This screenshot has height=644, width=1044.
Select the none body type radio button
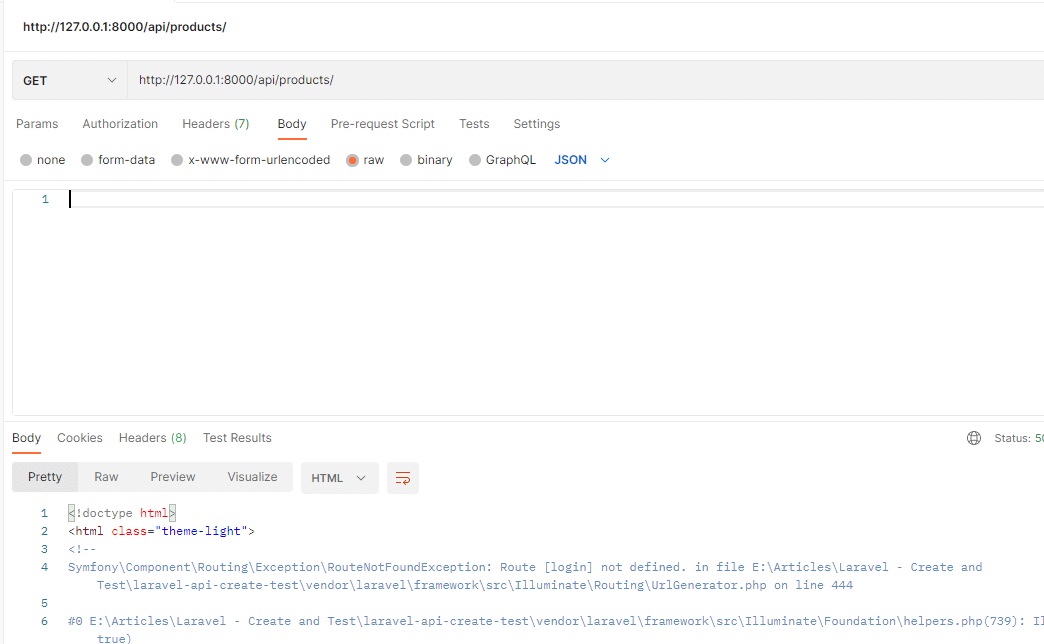pyautogui.click(x=26, y=160)
